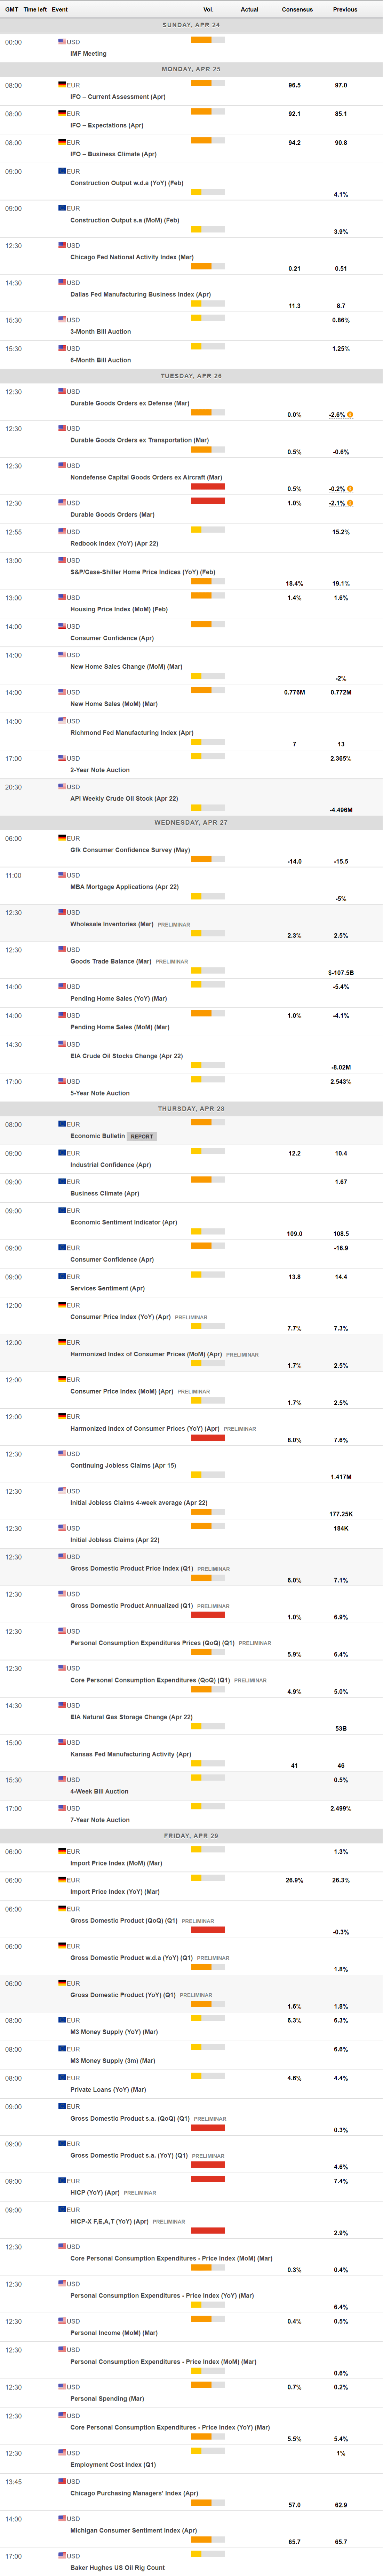Click the EU flag for Economic Bulletin
This screenshot has height=2576, width=383.
point(62,1124)
